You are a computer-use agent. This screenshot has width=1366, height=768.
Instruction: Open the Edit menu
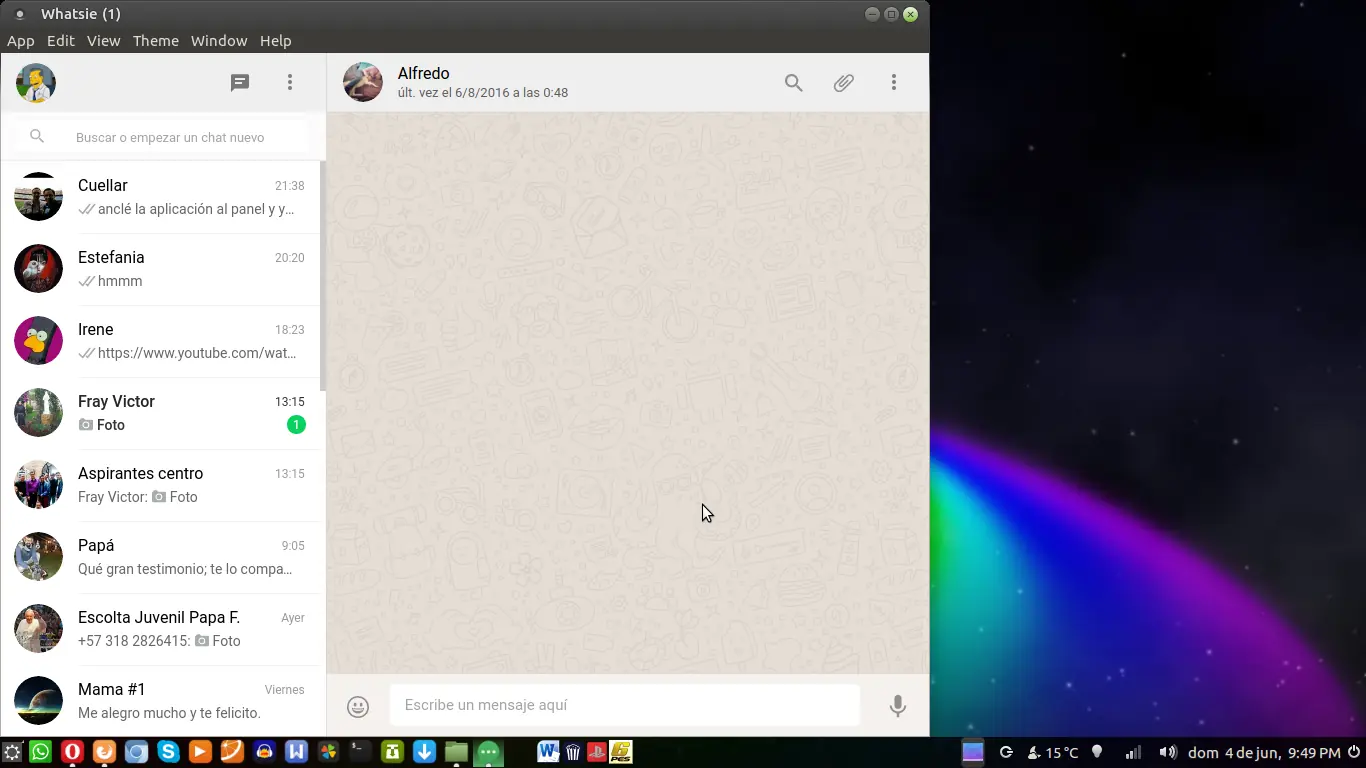[61, 41]
